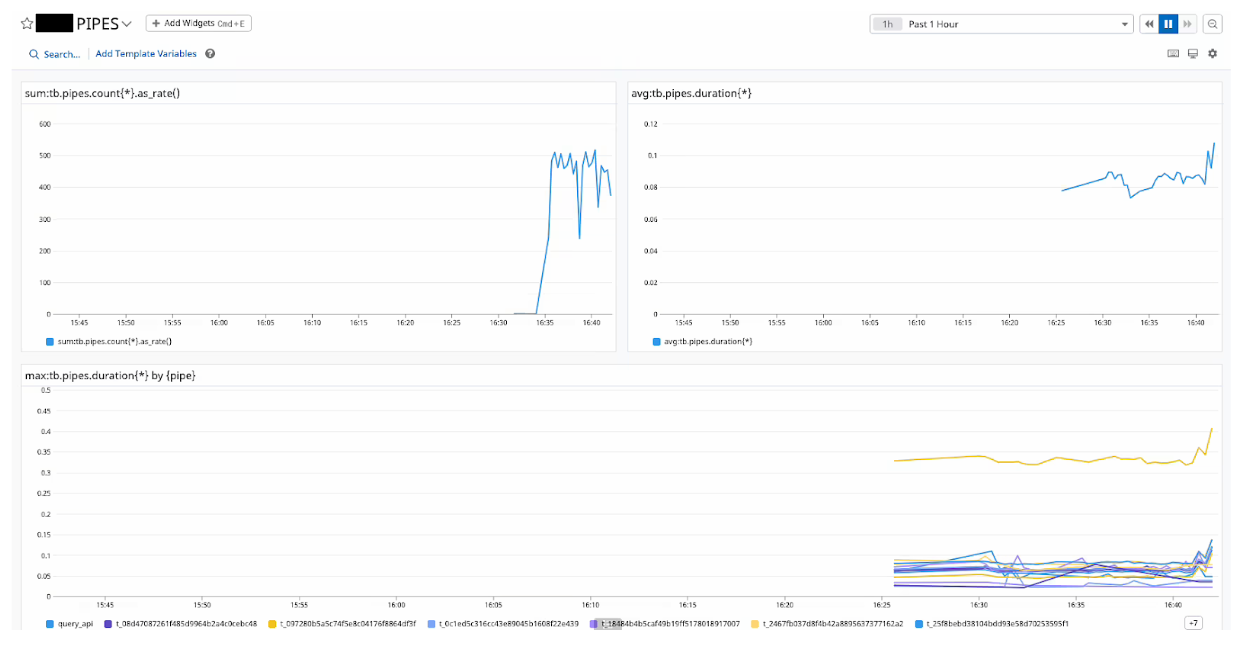
Task: Open the template variables help icon
Action: click(x=210, y=54)
